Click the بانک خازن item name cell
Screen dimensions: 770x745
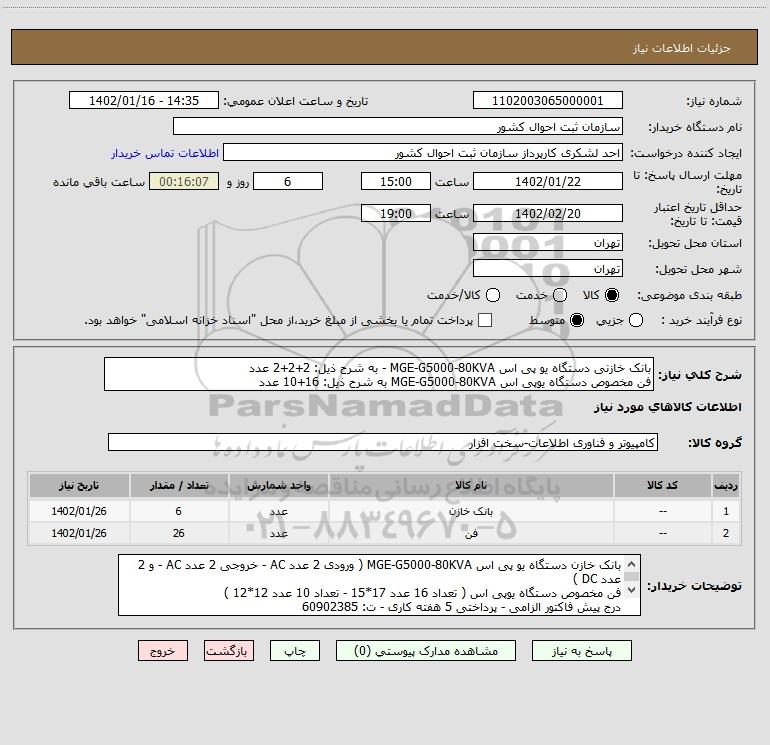[471, 511]
